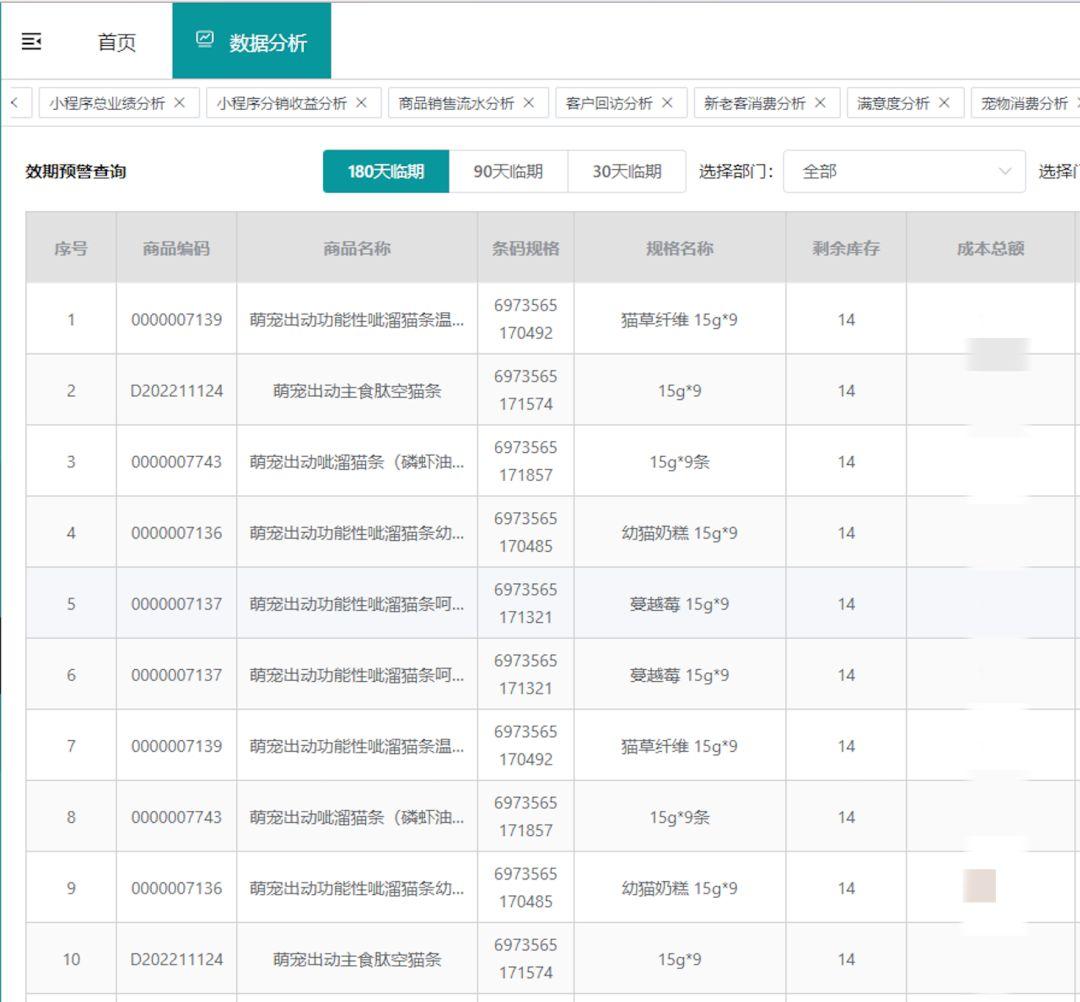
Task: Close the 小程序总业绩分析 tab
Action: coord(180,103)
